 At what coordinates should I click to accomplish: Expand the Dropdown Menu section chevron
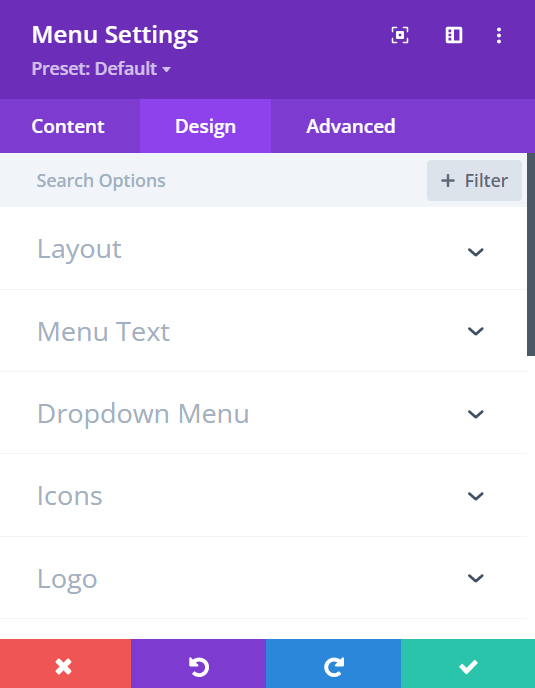click(475, 414)
